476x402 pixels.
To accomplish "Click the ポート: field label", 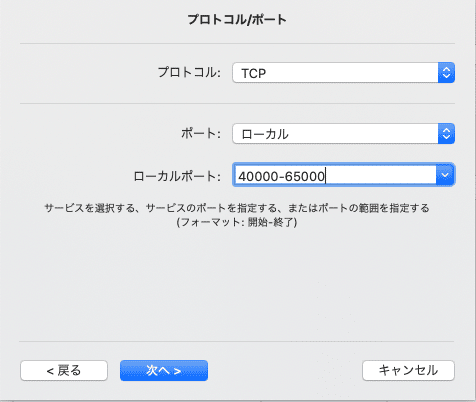I will [x=201, y=133].
